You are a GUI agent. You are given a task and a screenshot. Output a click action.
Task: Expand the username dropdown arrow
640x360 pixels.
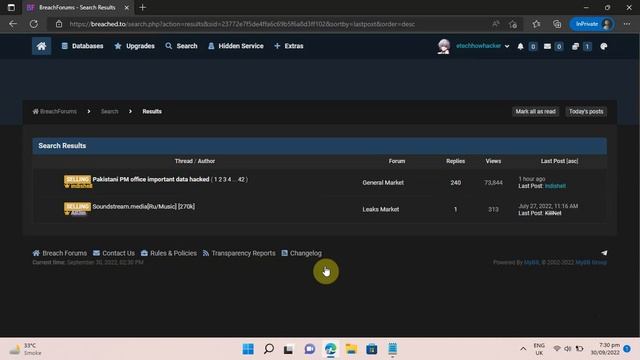point(507,47)
